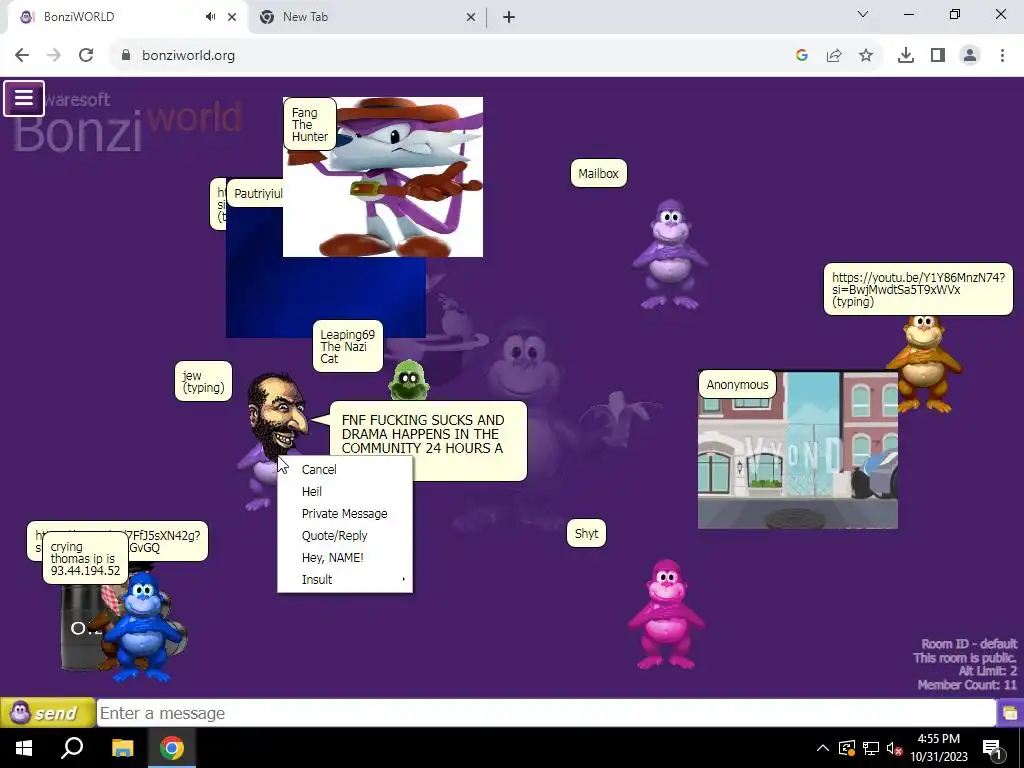
Task: Show hidden system tray icons
Action: click(x=823, y=748)
